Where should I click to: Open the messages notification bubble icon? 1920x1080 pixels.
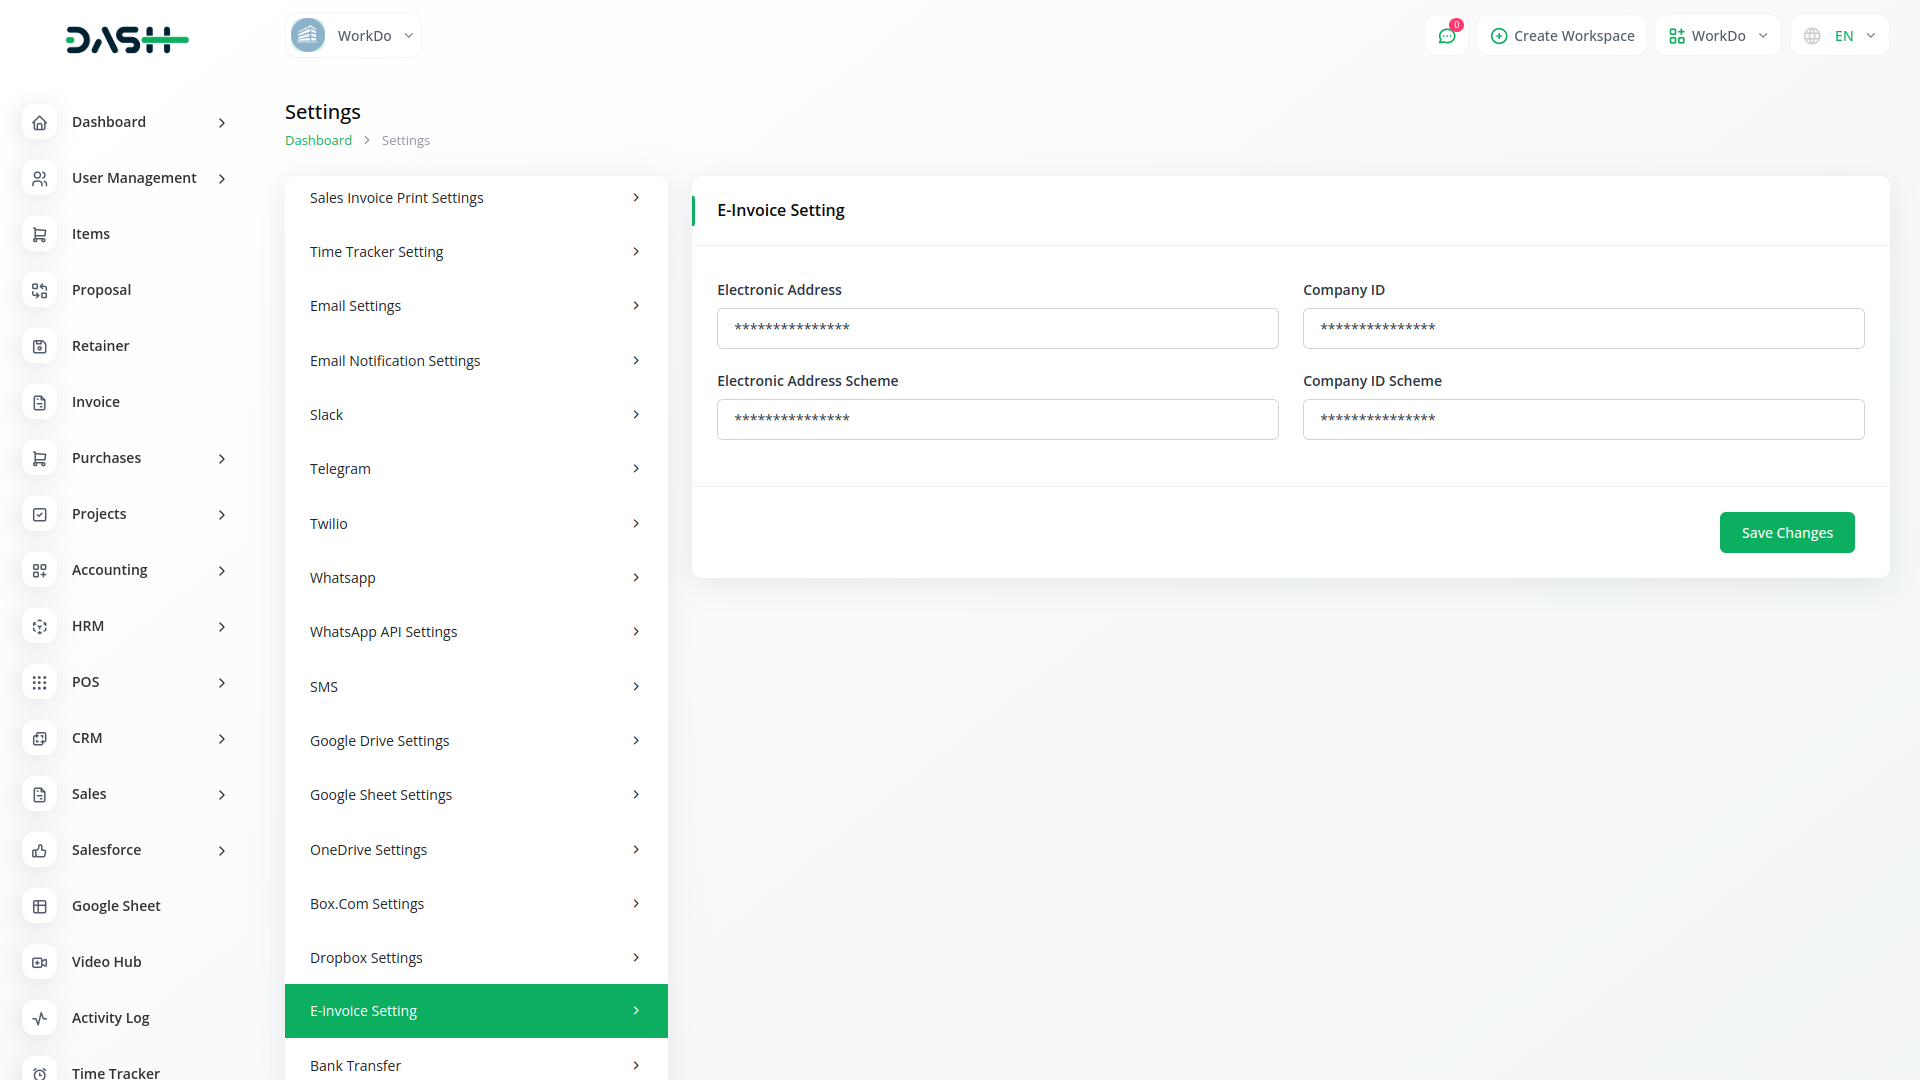click(1447, 35)
